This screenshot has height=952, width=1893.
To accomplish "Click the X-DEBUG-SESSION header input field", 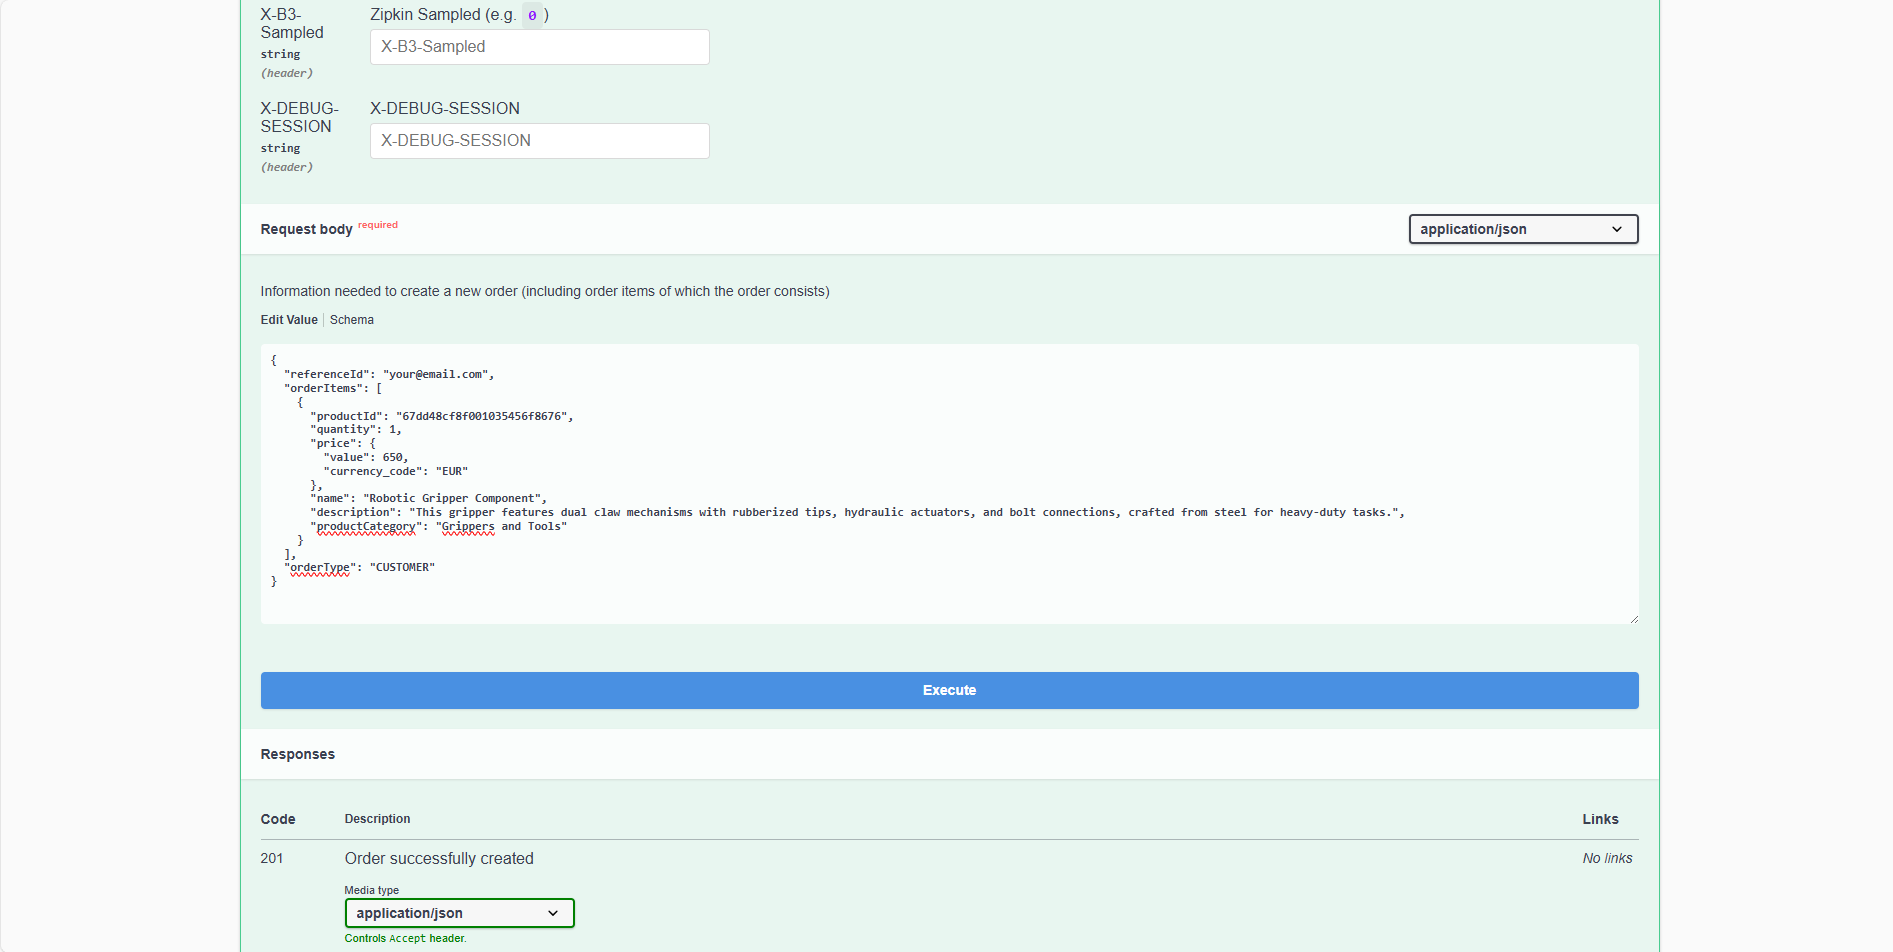I will tap(539, 140).
